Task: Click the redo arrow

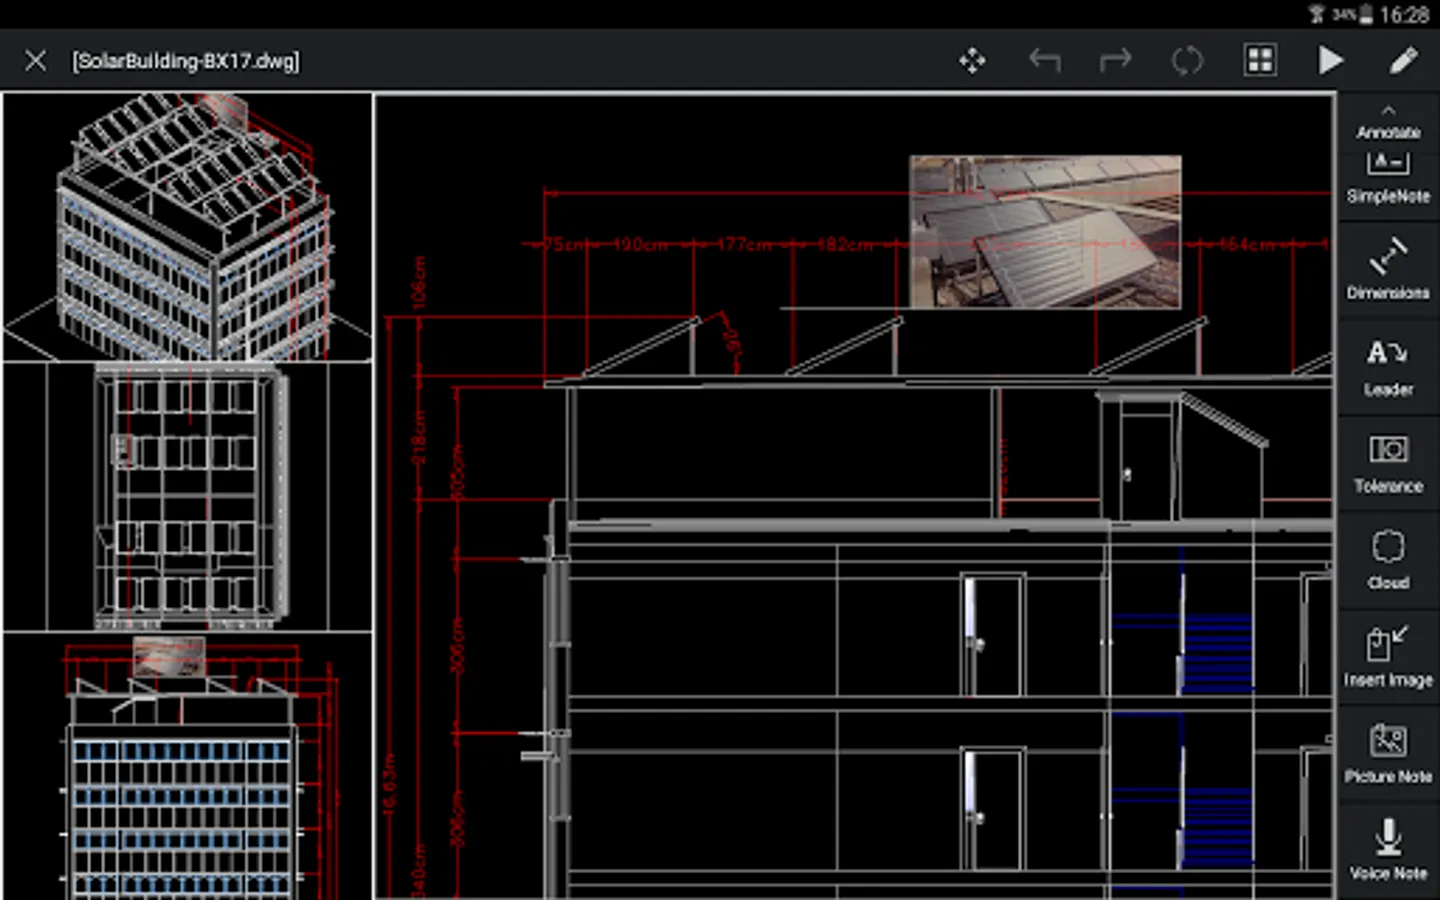Action: click(1115, 61)
